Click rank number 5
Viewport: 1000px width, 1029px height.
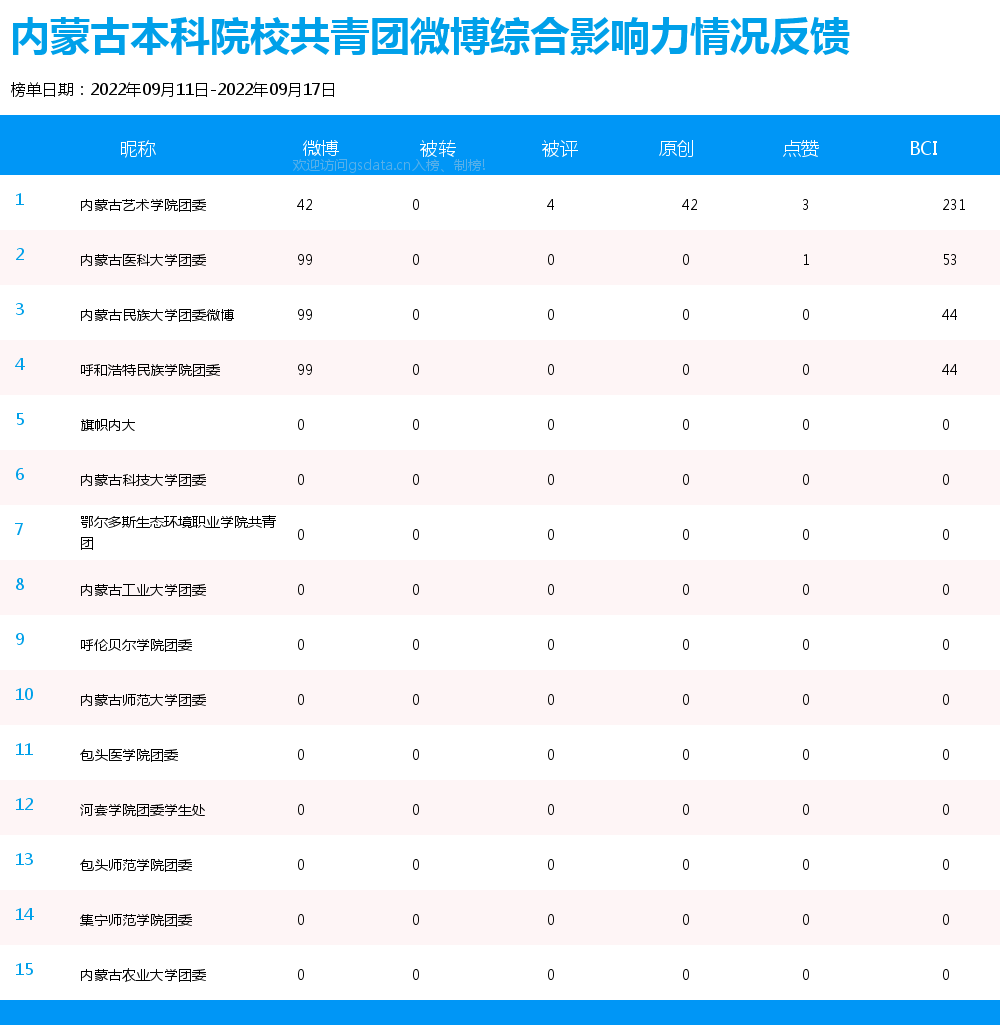pos(20,419)
